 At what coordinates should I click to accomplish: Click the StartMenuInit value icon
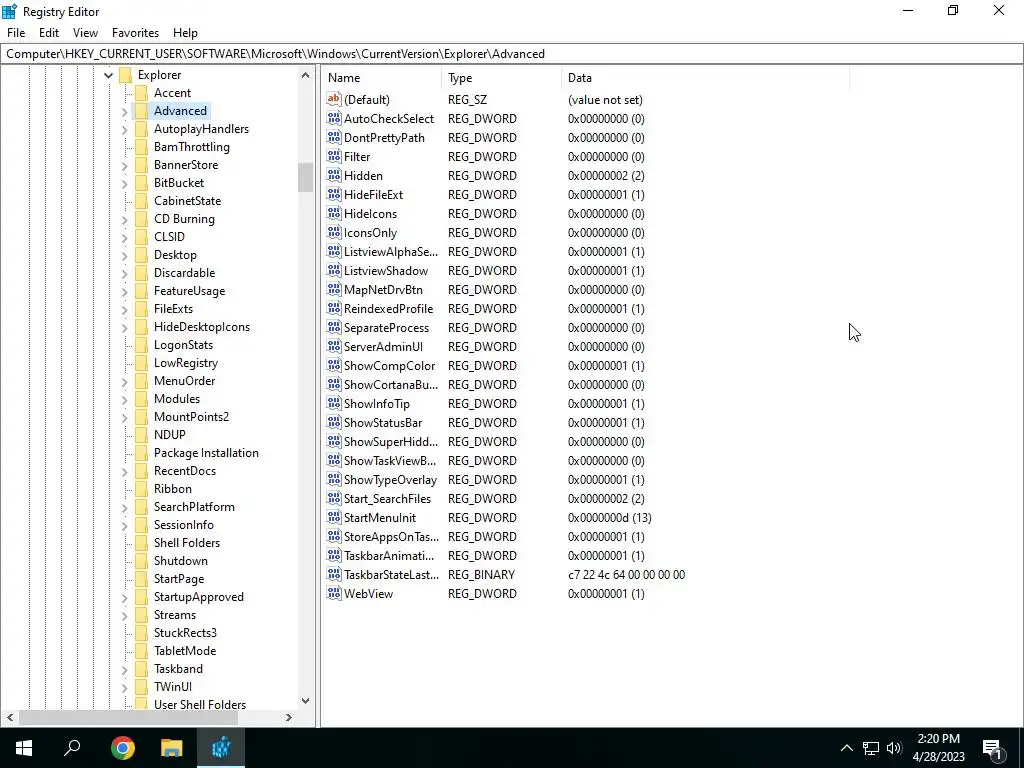(x=334, y=517)
